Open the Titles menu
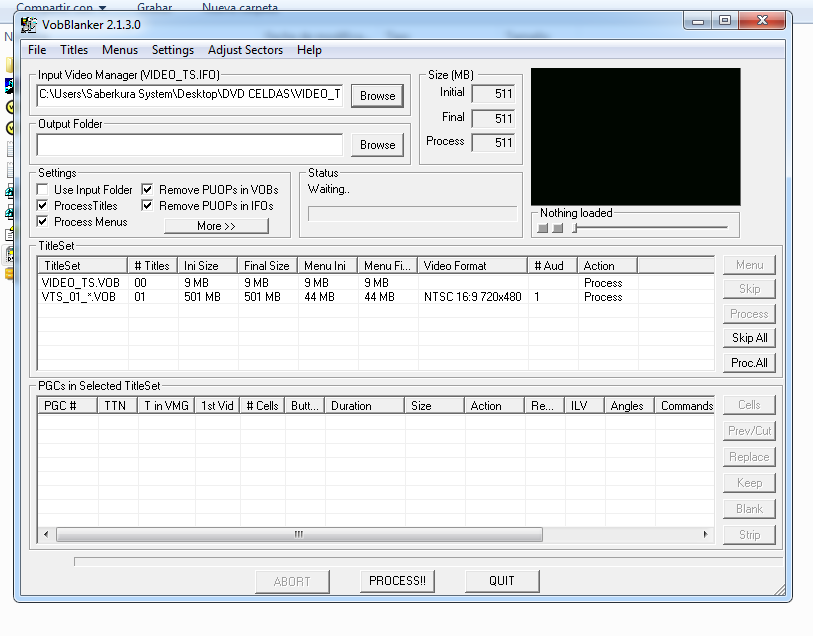 coord(74,50)
